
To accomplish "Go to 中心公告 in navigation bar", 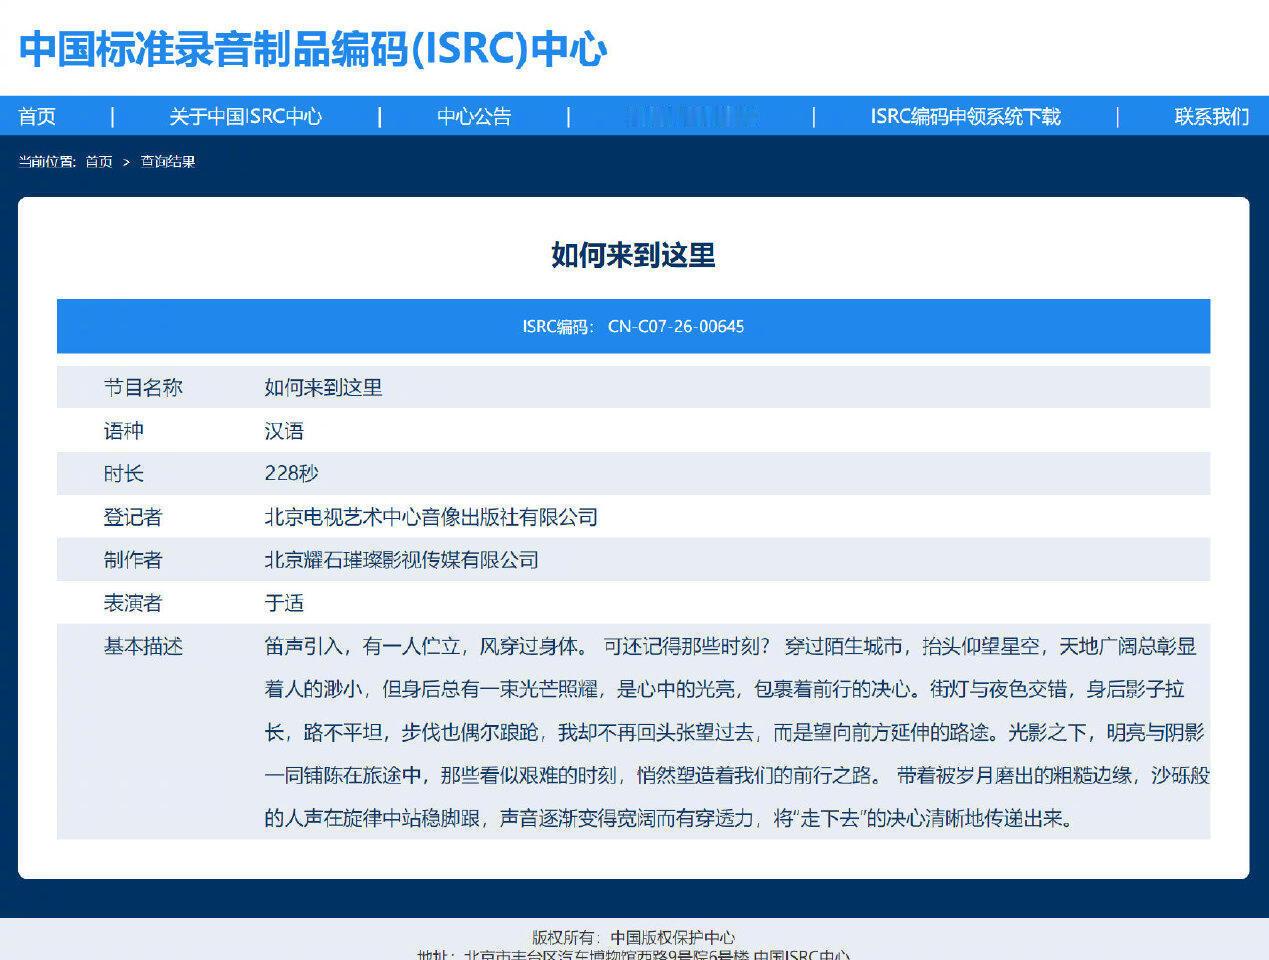I will pyautogui.click(x=474, y=116).
